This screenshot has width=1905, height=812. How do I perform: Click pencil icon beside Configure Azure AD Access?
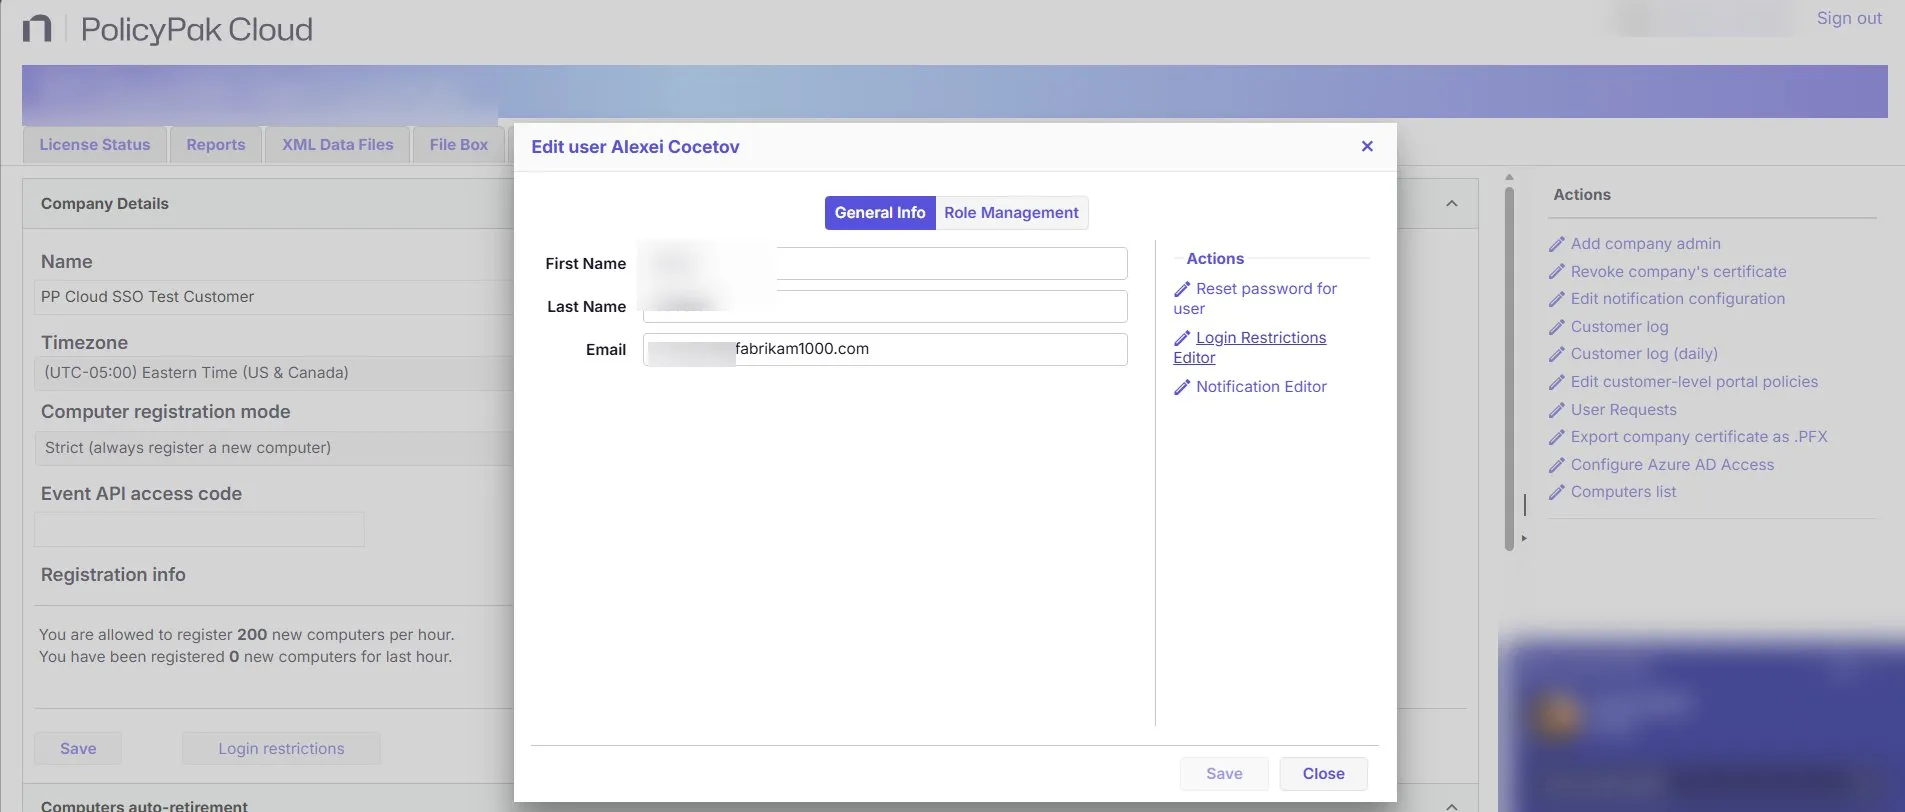click(x=1557, y=465)
